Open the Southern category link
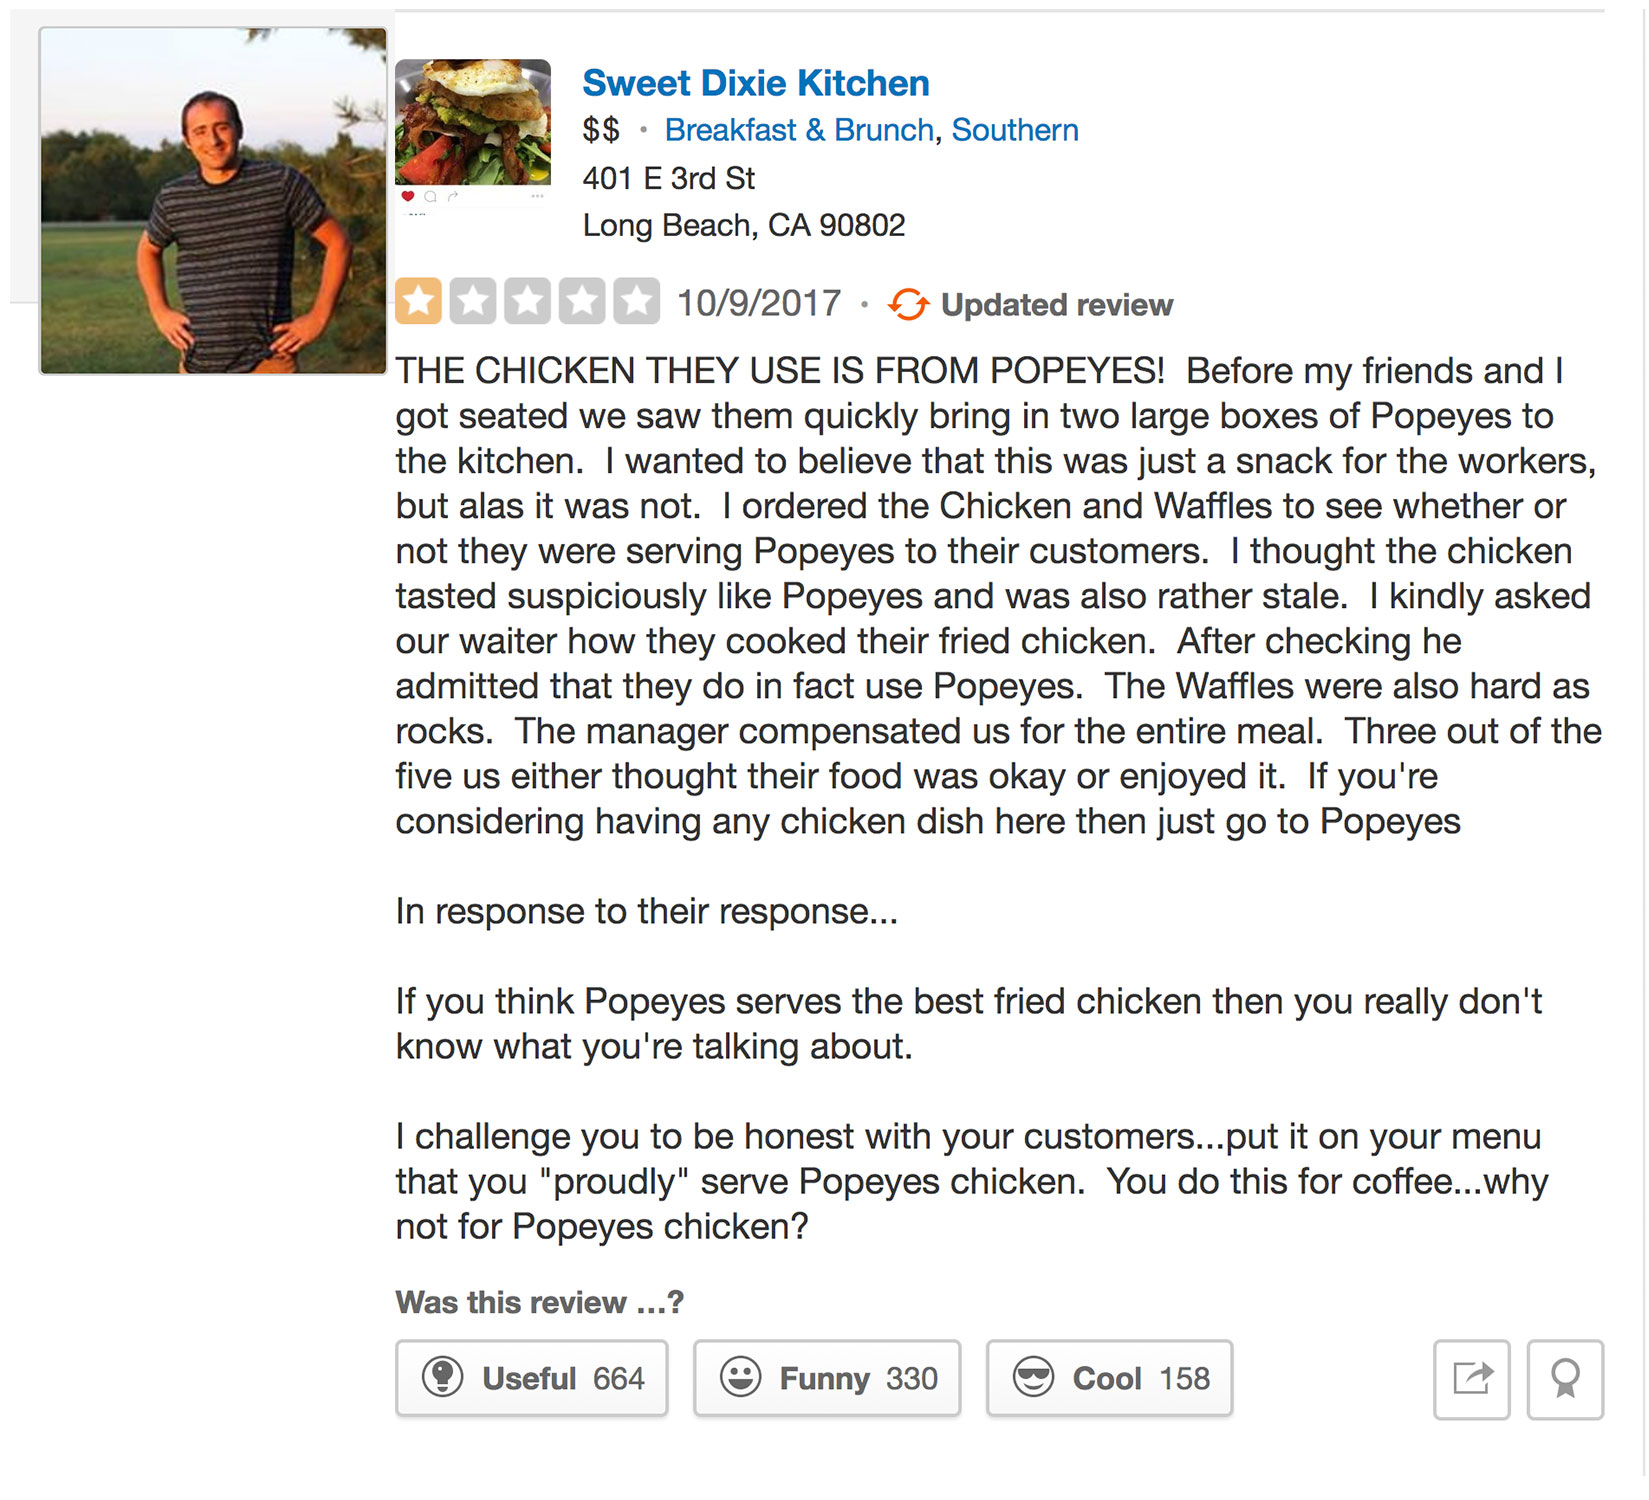This screenshot has width=1649, height=1500. coord(1015,130)
